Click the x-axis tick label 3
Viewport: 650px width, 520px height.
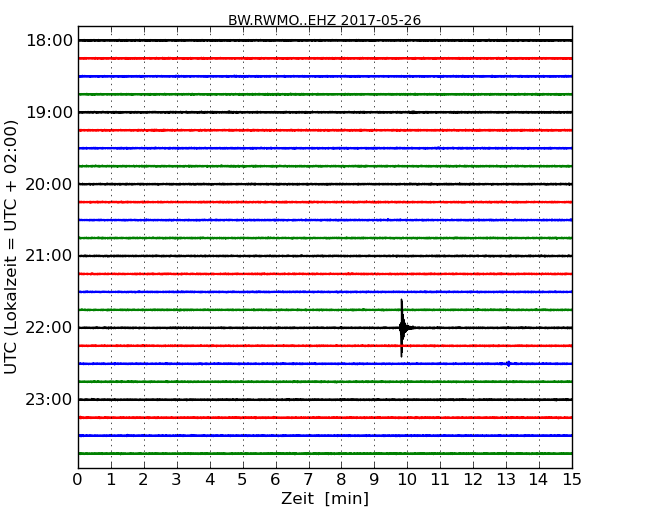pos(177,479)
